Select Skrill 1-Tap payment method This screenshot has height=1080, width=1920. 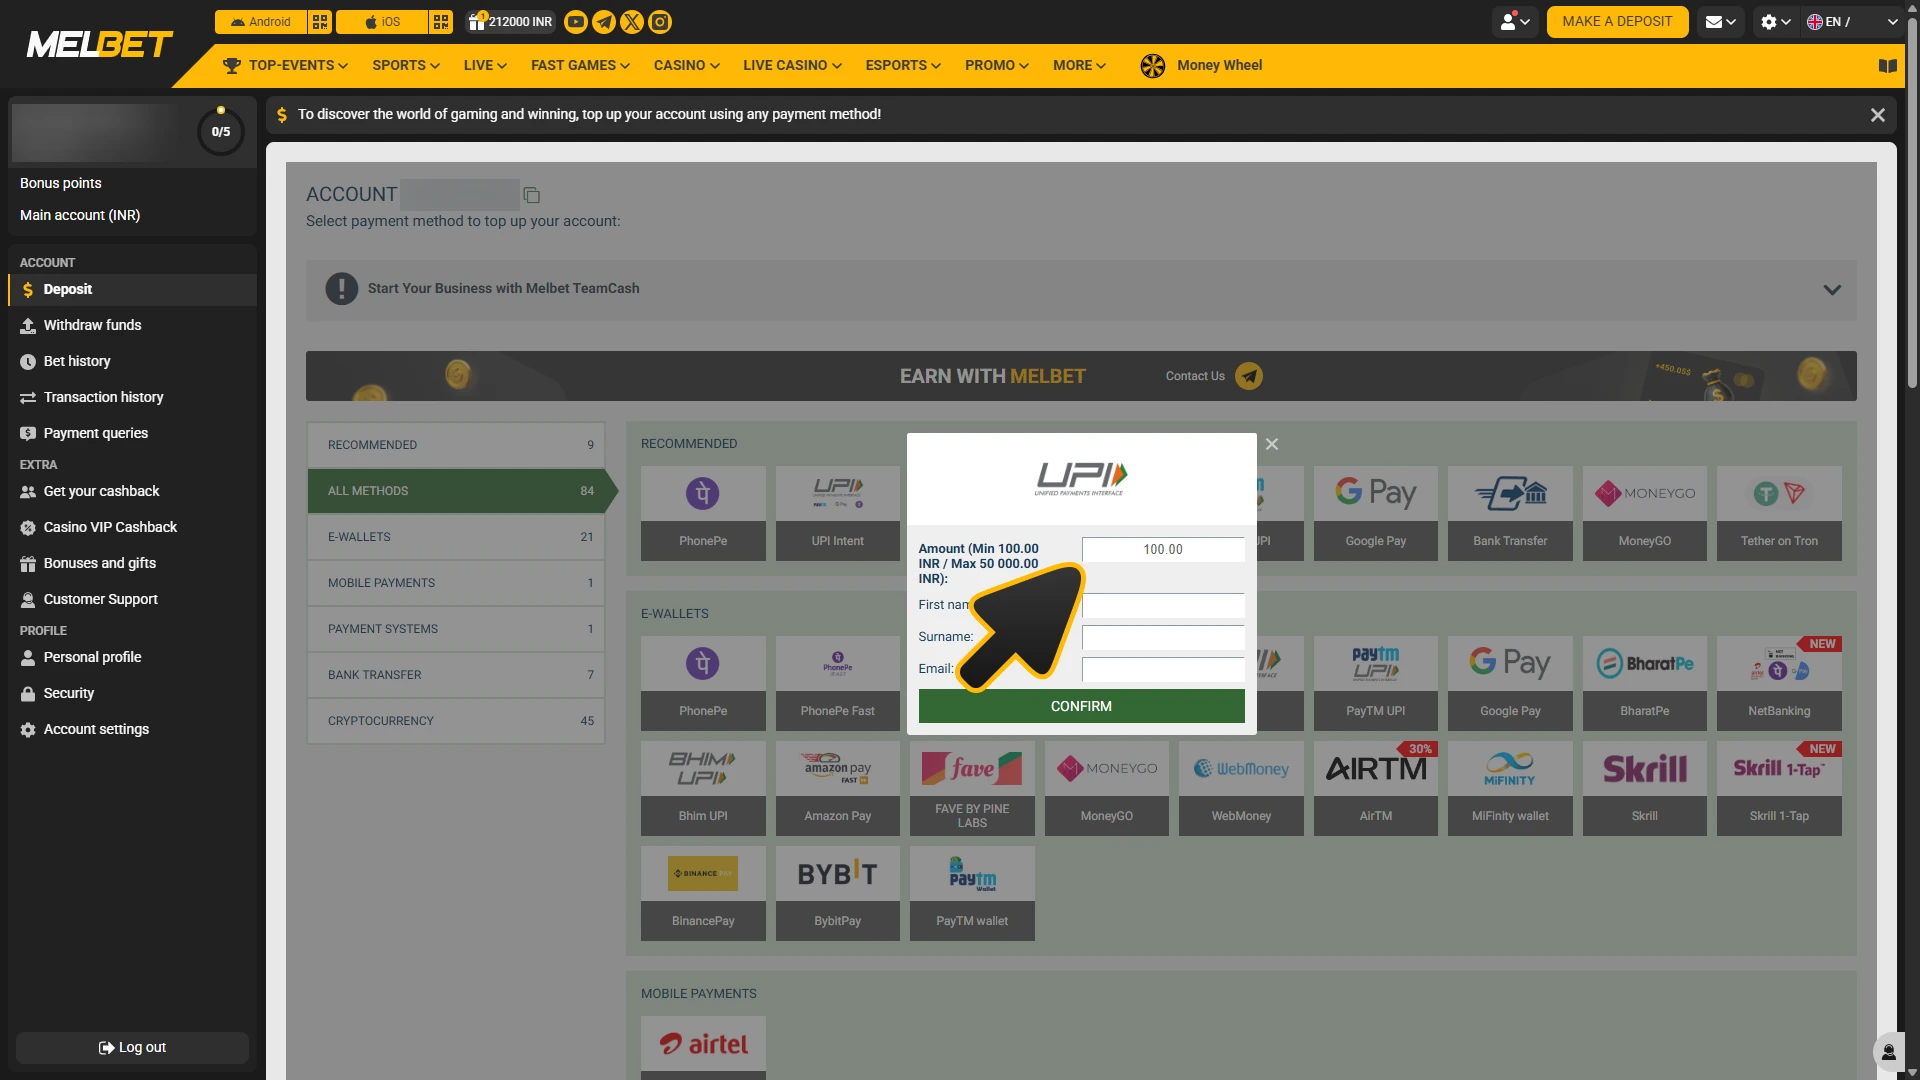tap(1779, 788)
